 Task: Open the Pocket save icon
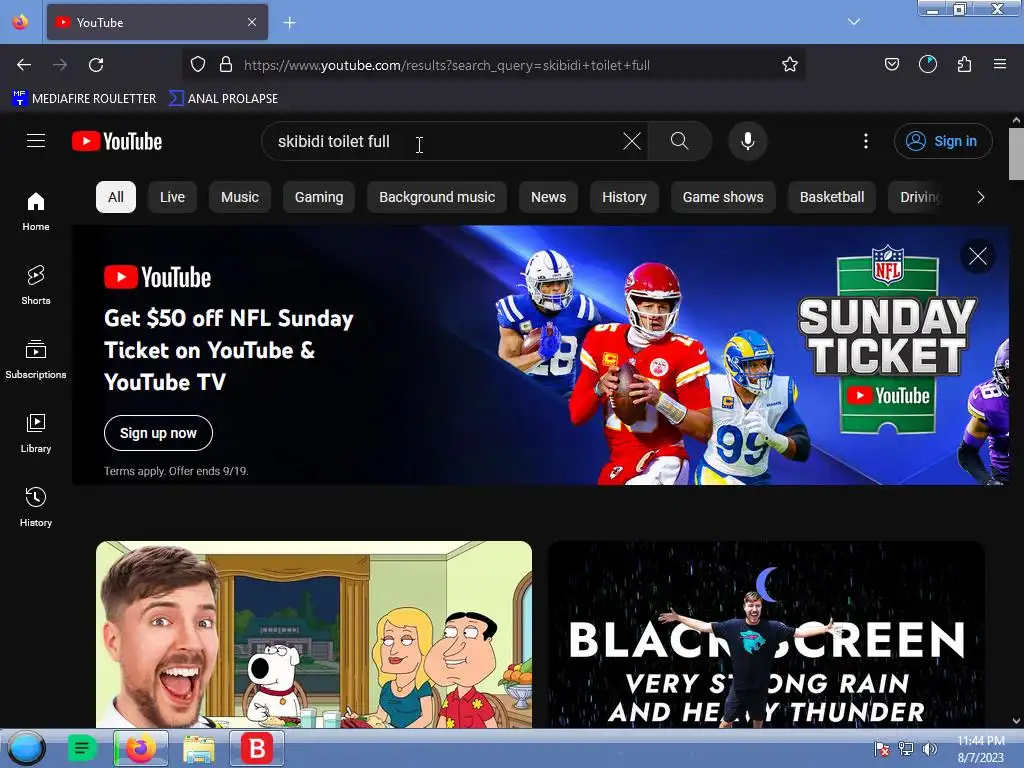point(892,64)
